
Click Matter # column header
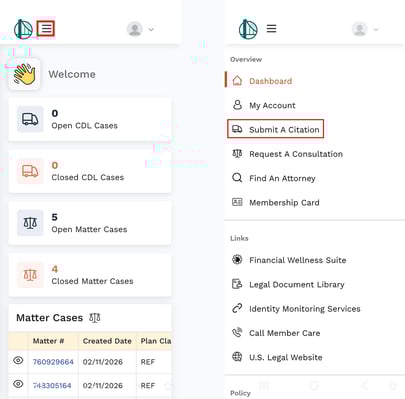pos(48,341)
